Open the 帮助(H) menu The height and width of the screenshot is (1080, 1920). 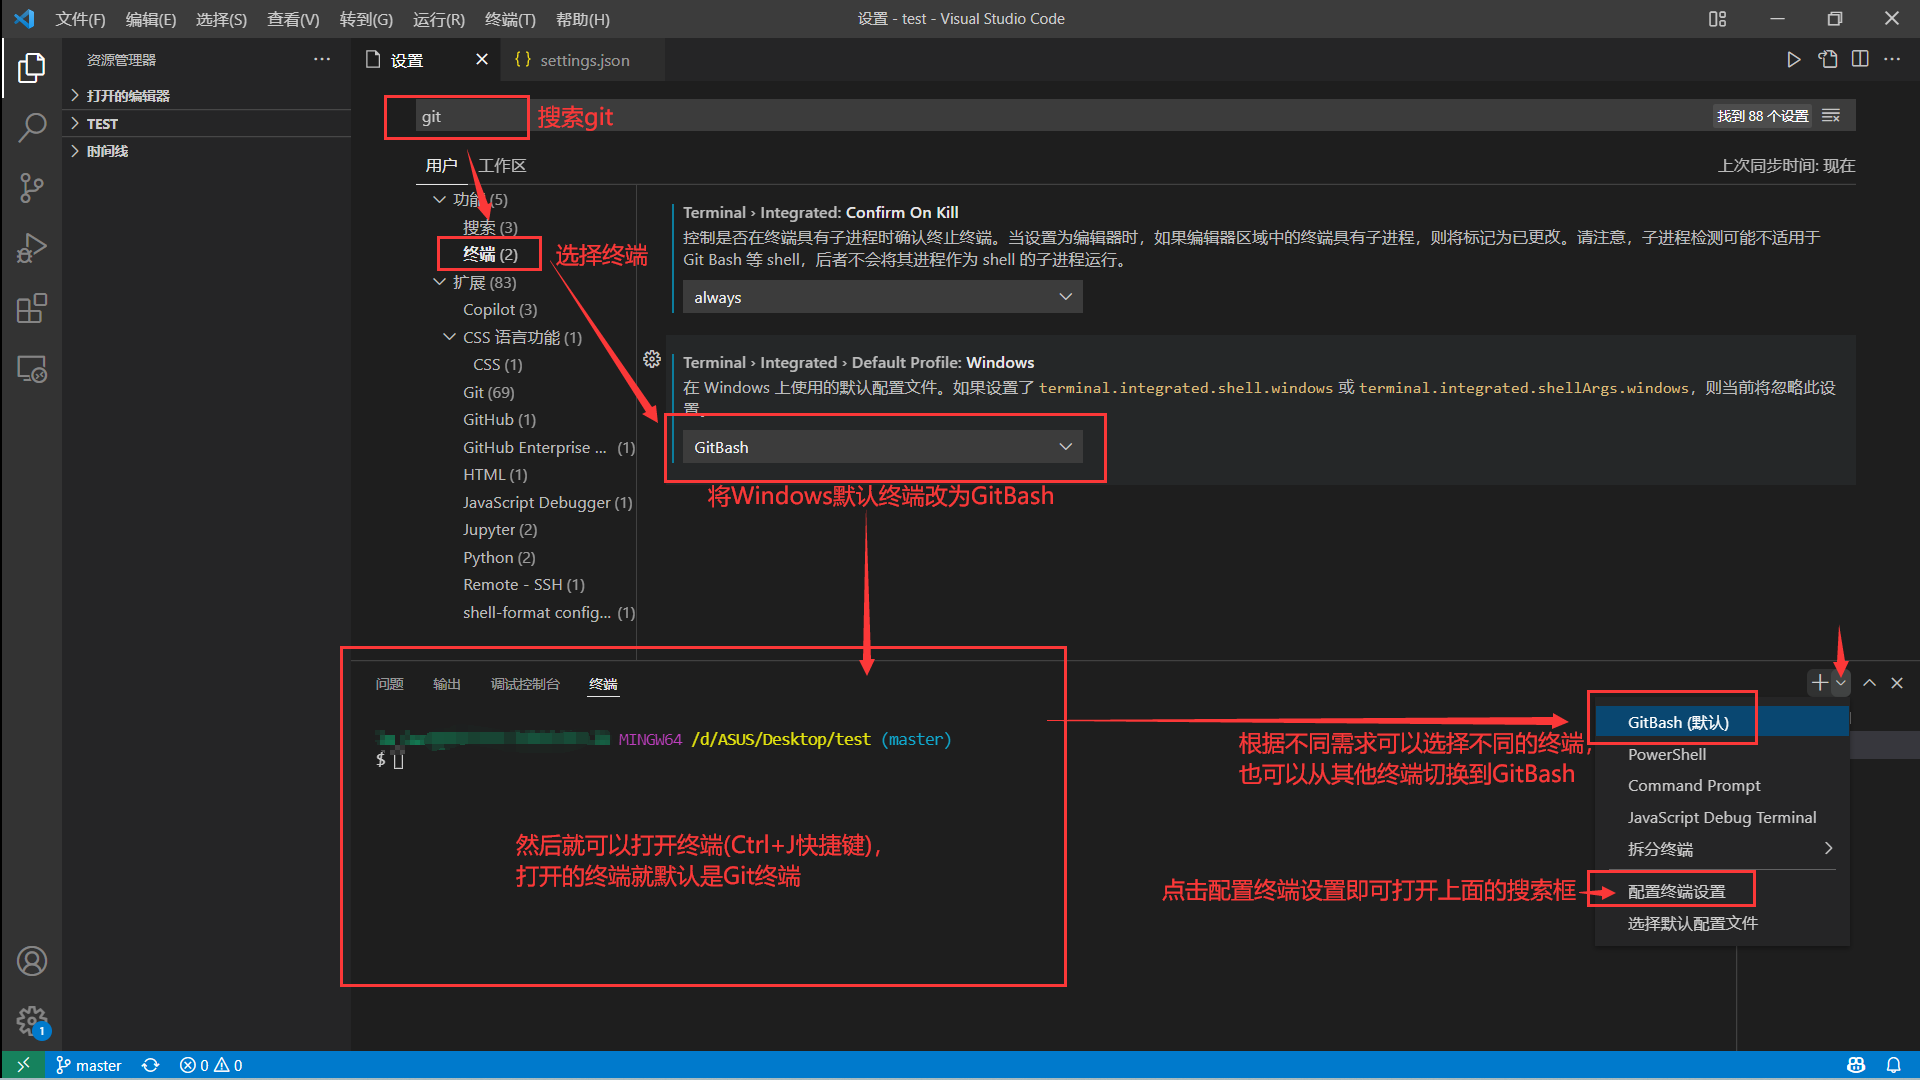pos(583,19)
